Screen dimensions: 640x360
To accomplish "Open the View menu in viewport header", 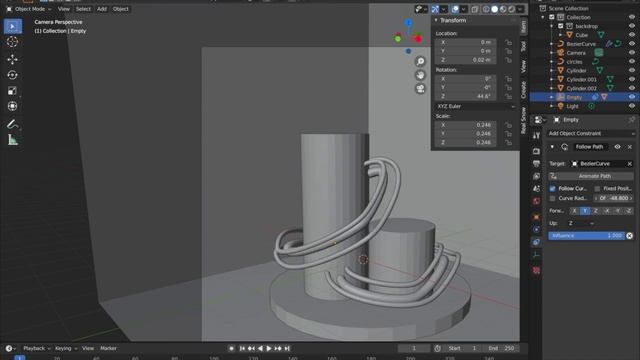I will (x=63, y=9).
